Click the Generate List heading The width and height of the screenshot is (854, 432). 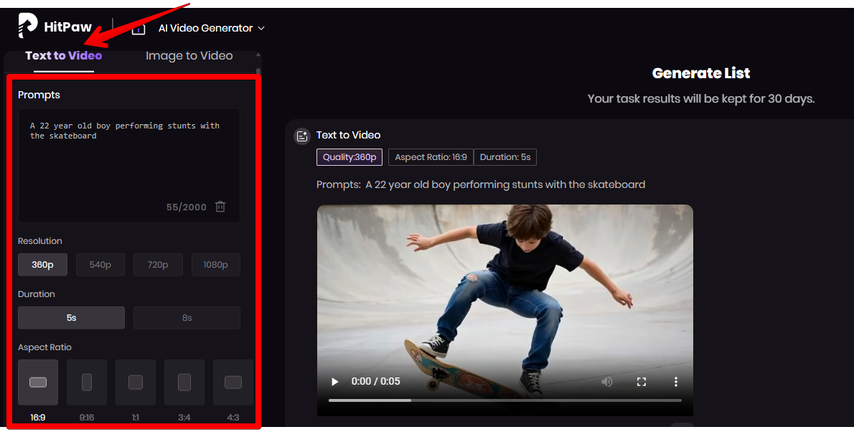(701, 73)
